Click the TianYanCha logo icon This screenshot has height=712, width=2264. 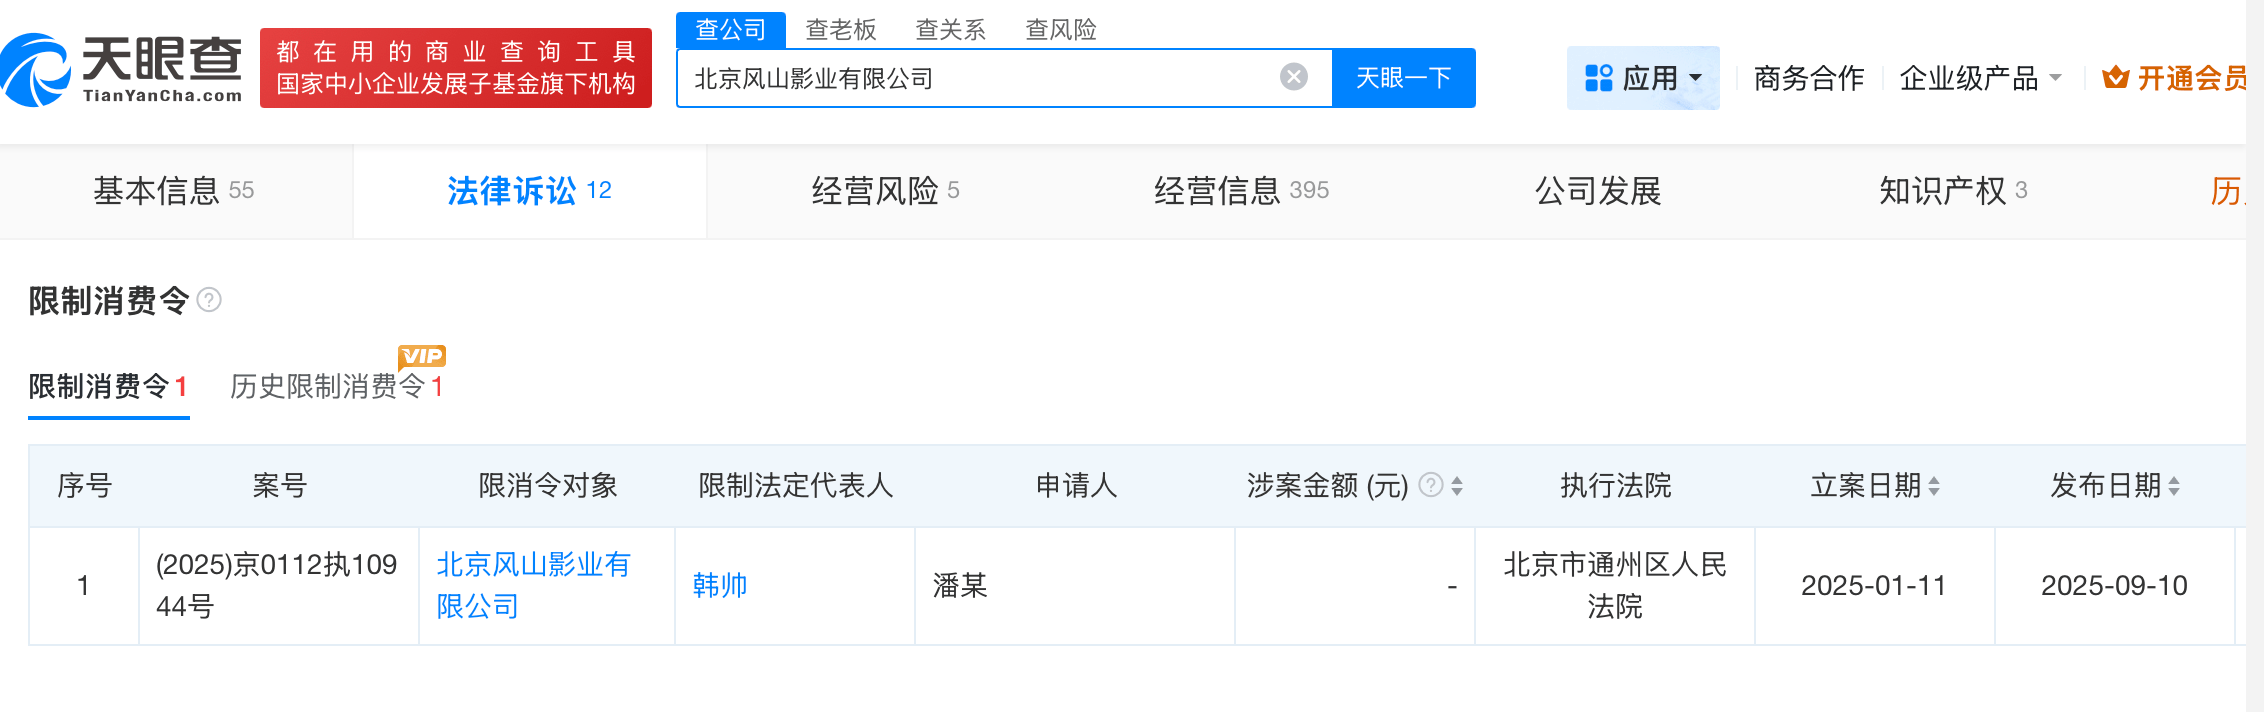[x=36, y=70]
